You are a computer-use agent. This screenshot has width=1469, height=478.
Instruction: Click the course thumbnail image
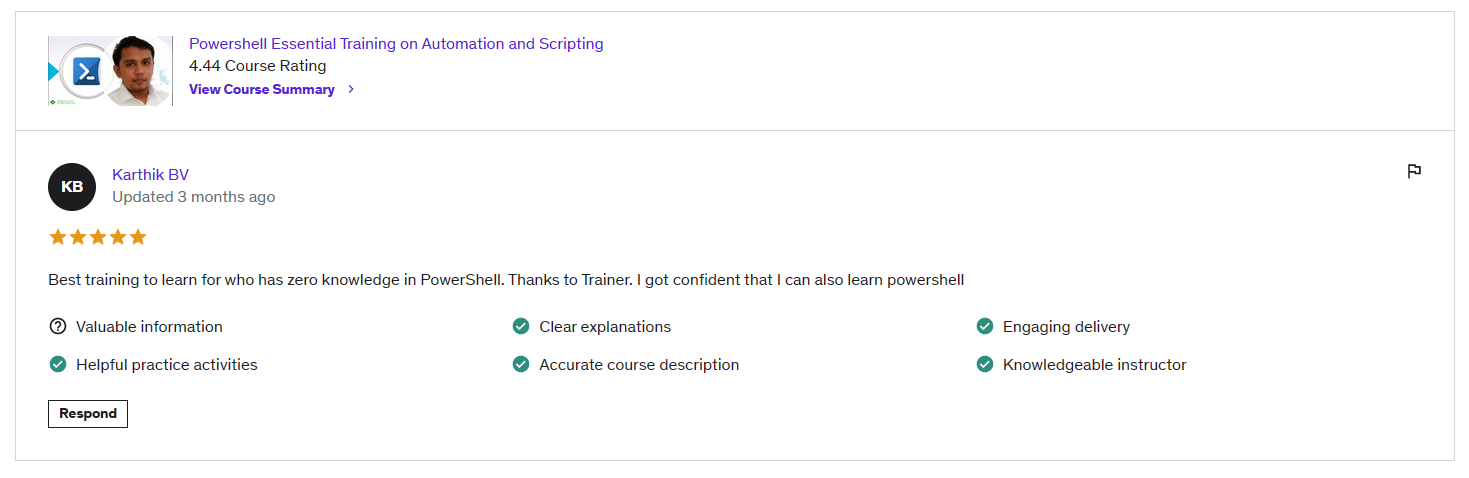click(110, 71)
